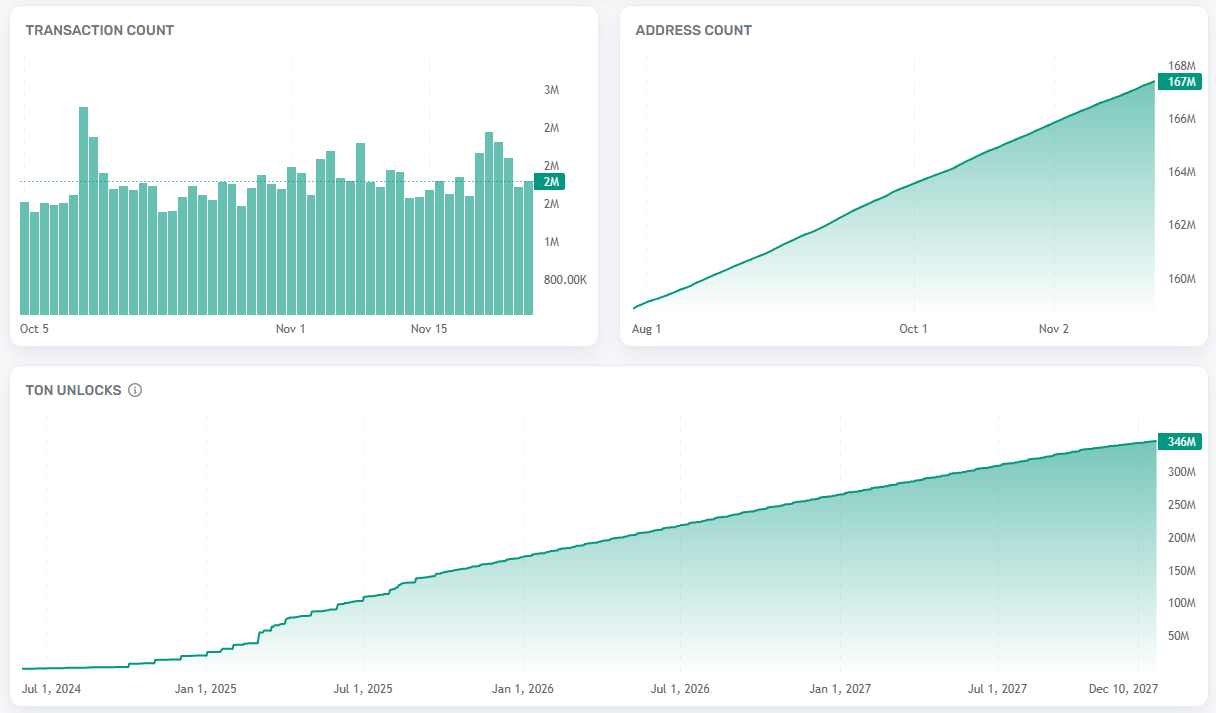Click the Address Count chart title
The width and height of the screenshot is (1216, 713).
click(693, 30)
